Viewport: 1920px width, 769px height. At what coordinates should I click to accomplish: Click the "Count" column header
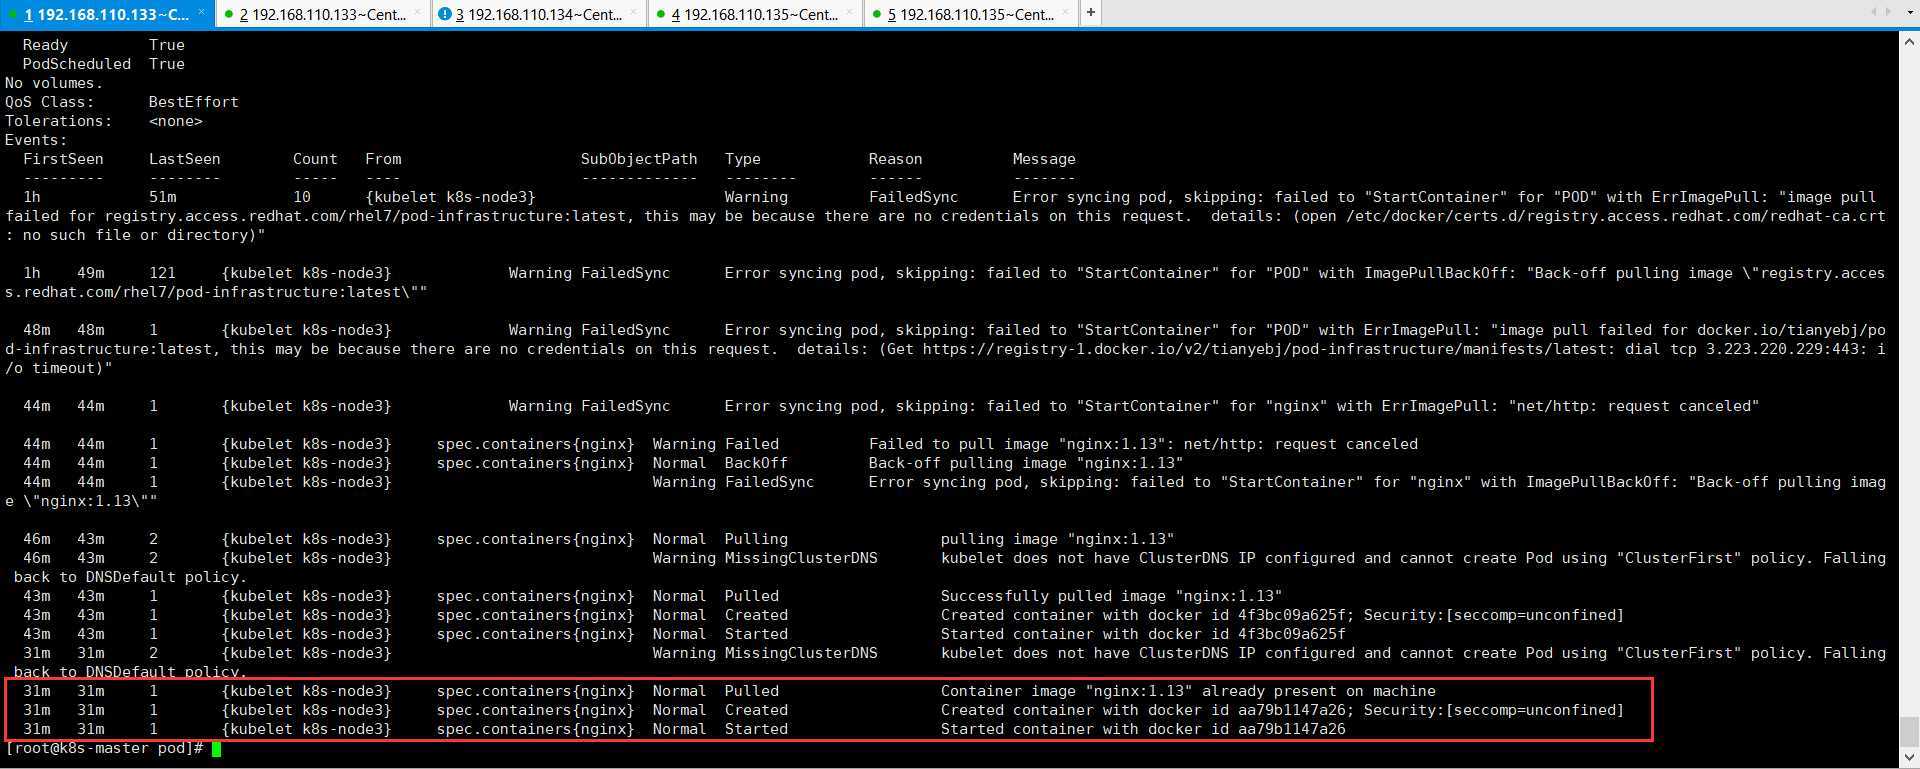(315, 159)
